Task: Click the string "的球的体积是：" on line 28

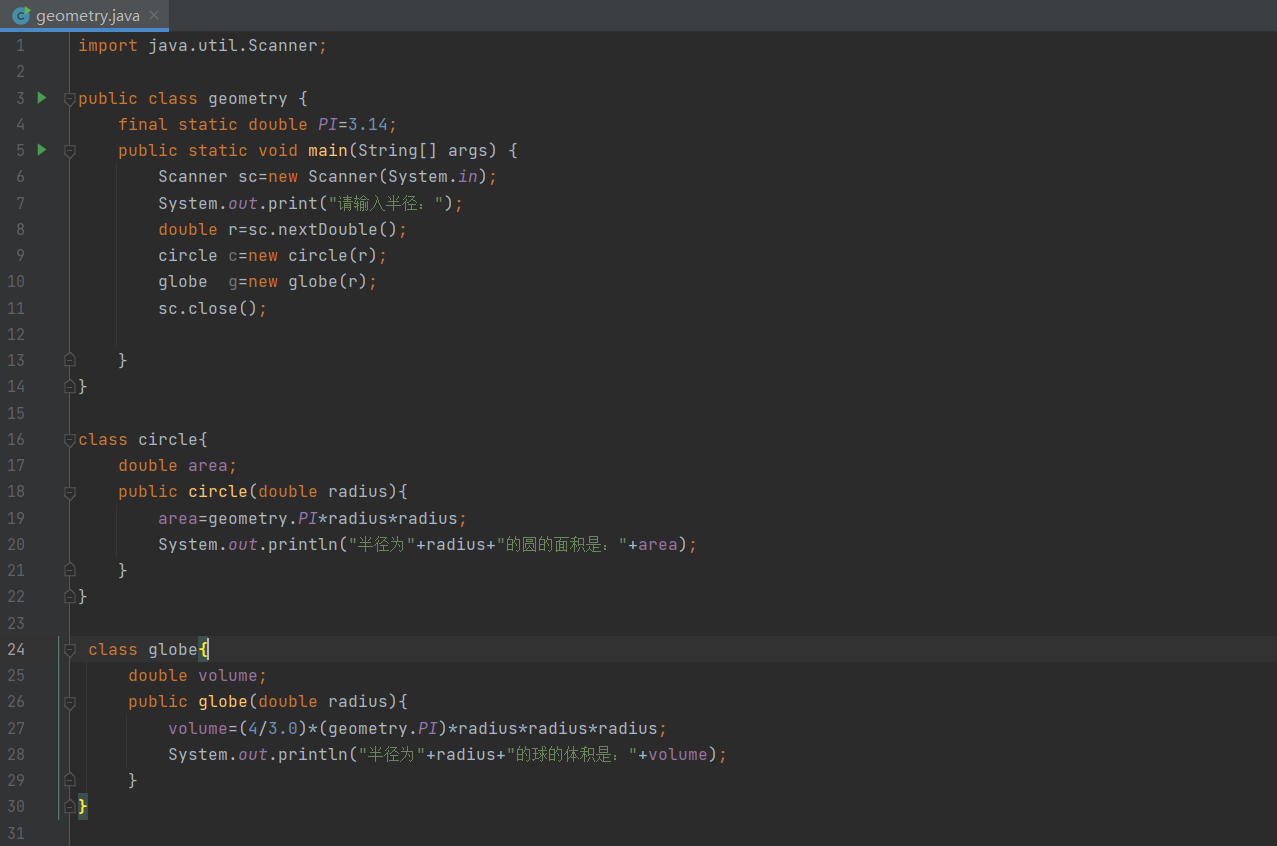Action: pos(572,754)
